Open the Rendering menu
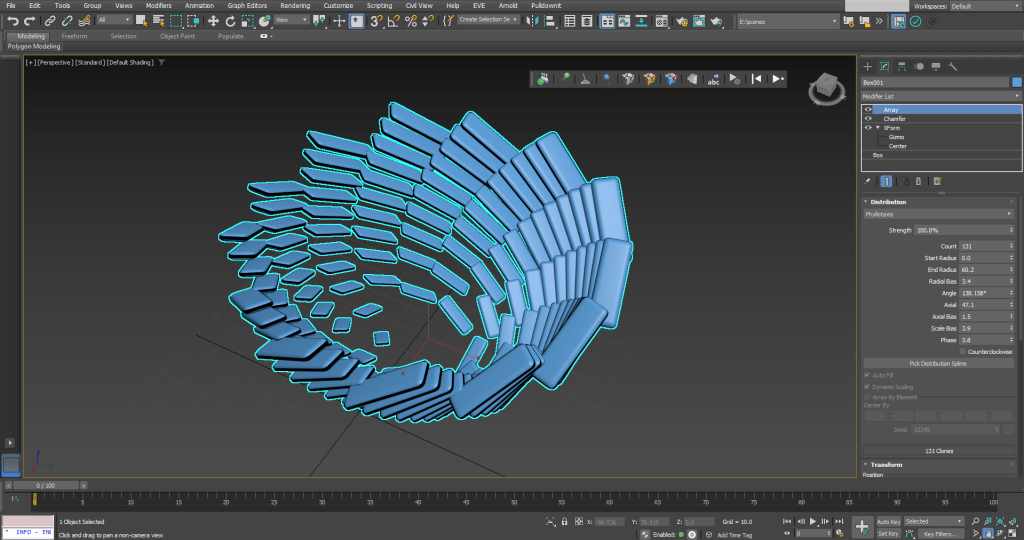Viewport: 1024px width, 540px height. click(x=295, y=6)
